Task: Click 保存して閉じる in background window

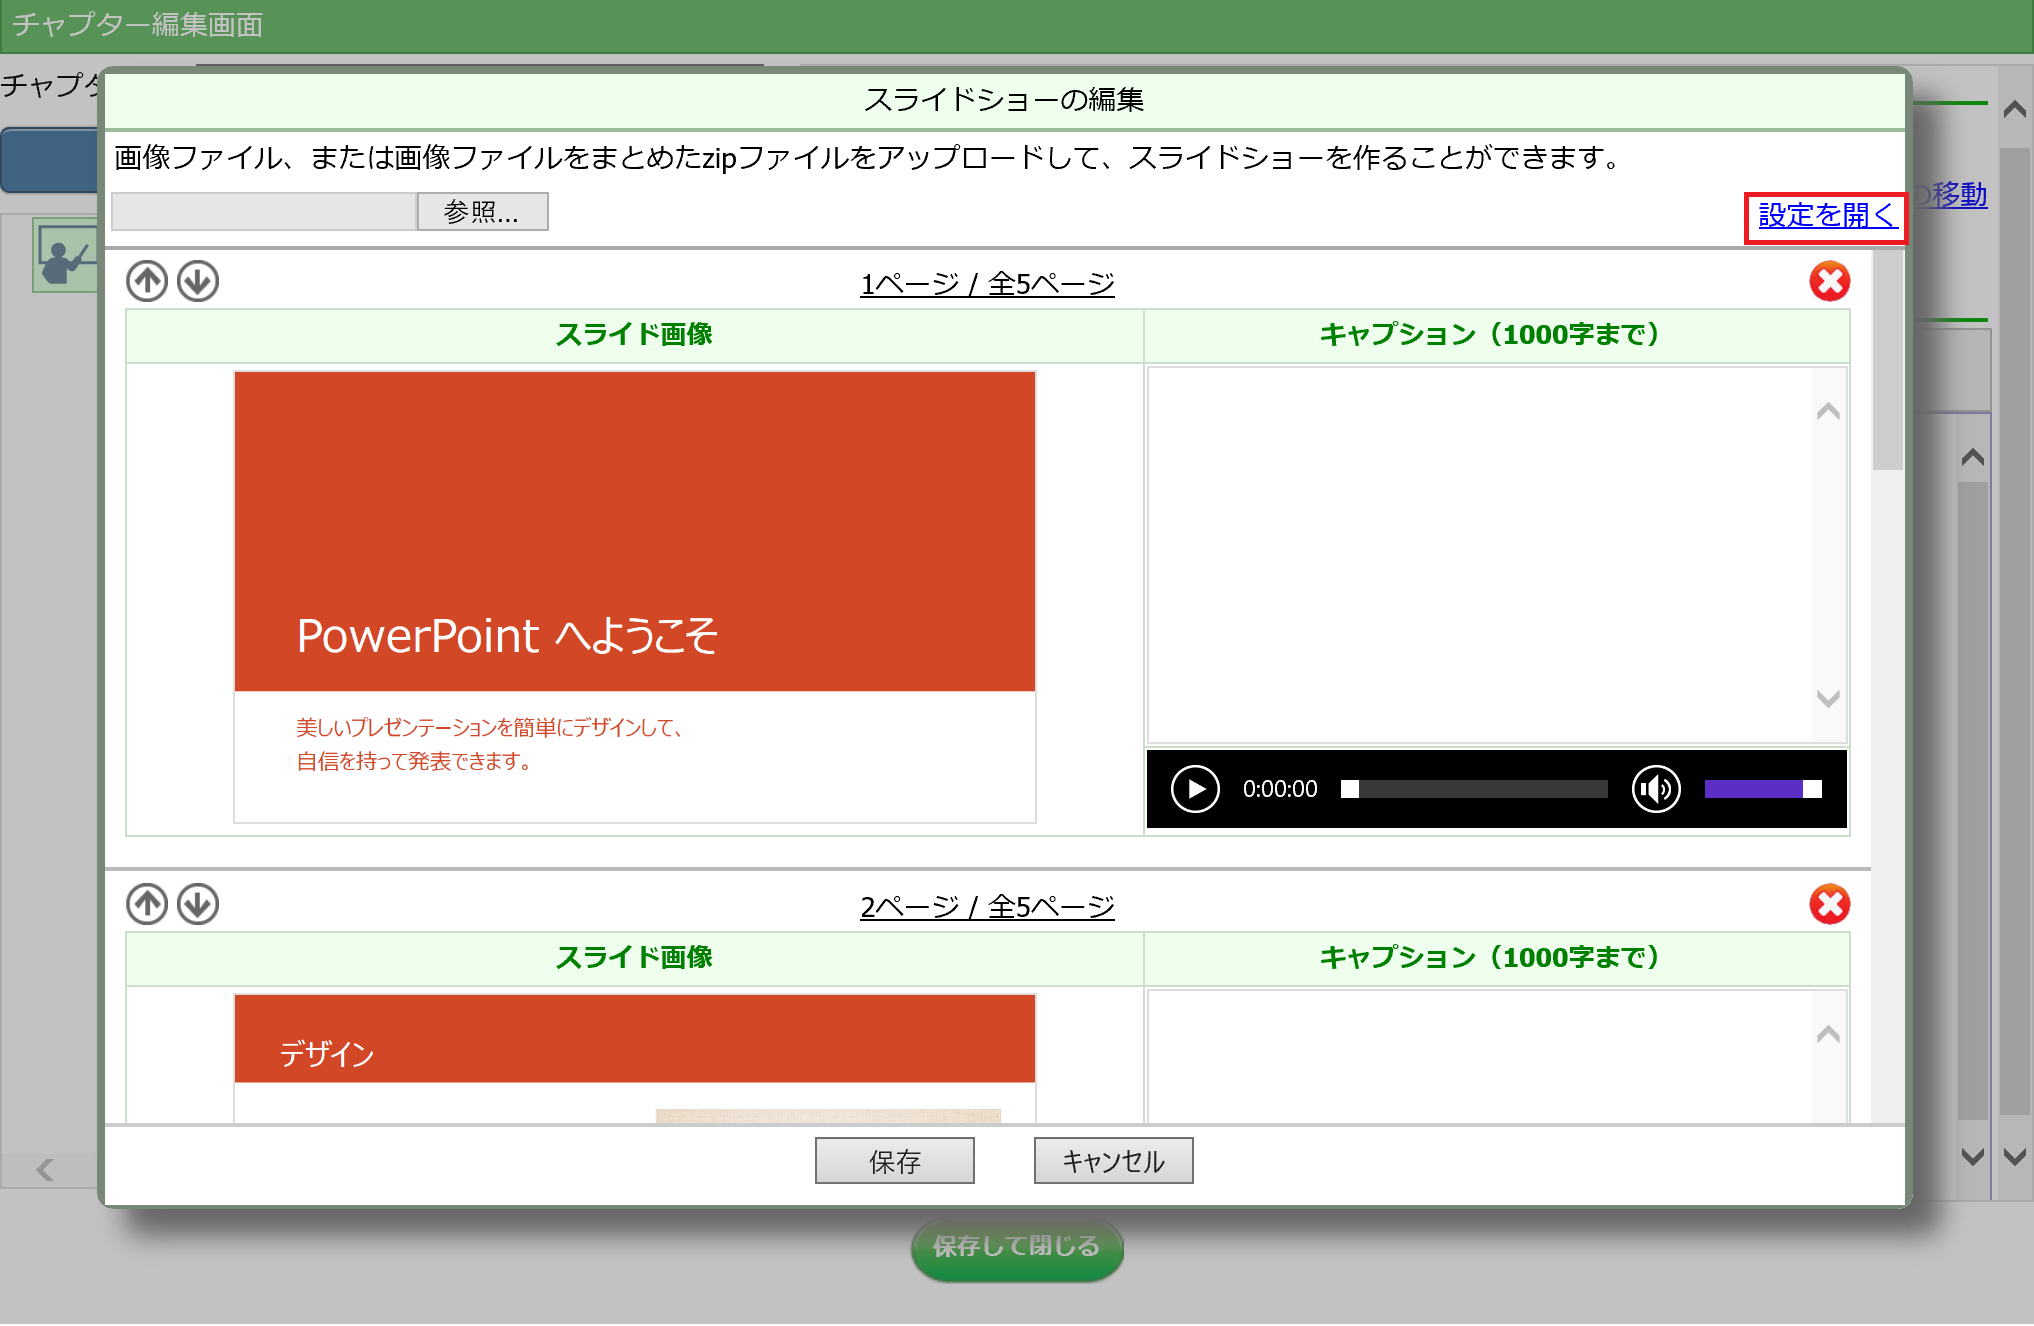Action: [x=1017, y=1247]
